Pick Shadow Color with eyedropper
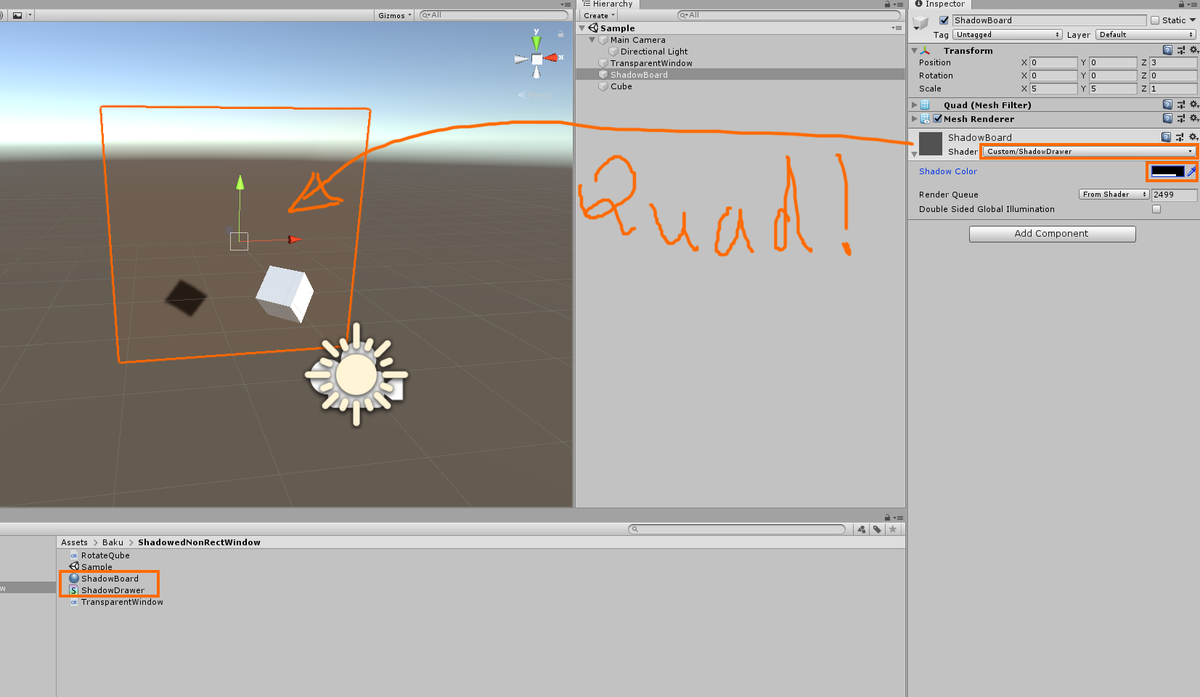Screen dimensions: 1200x697 pos(1191,172)
